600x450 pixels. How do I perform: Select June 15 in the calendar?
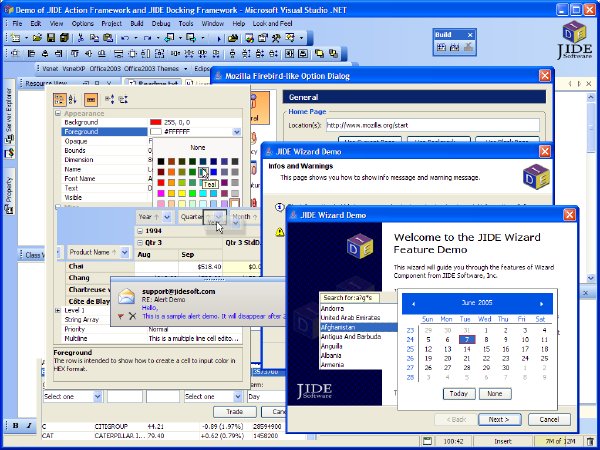point(486,349)
